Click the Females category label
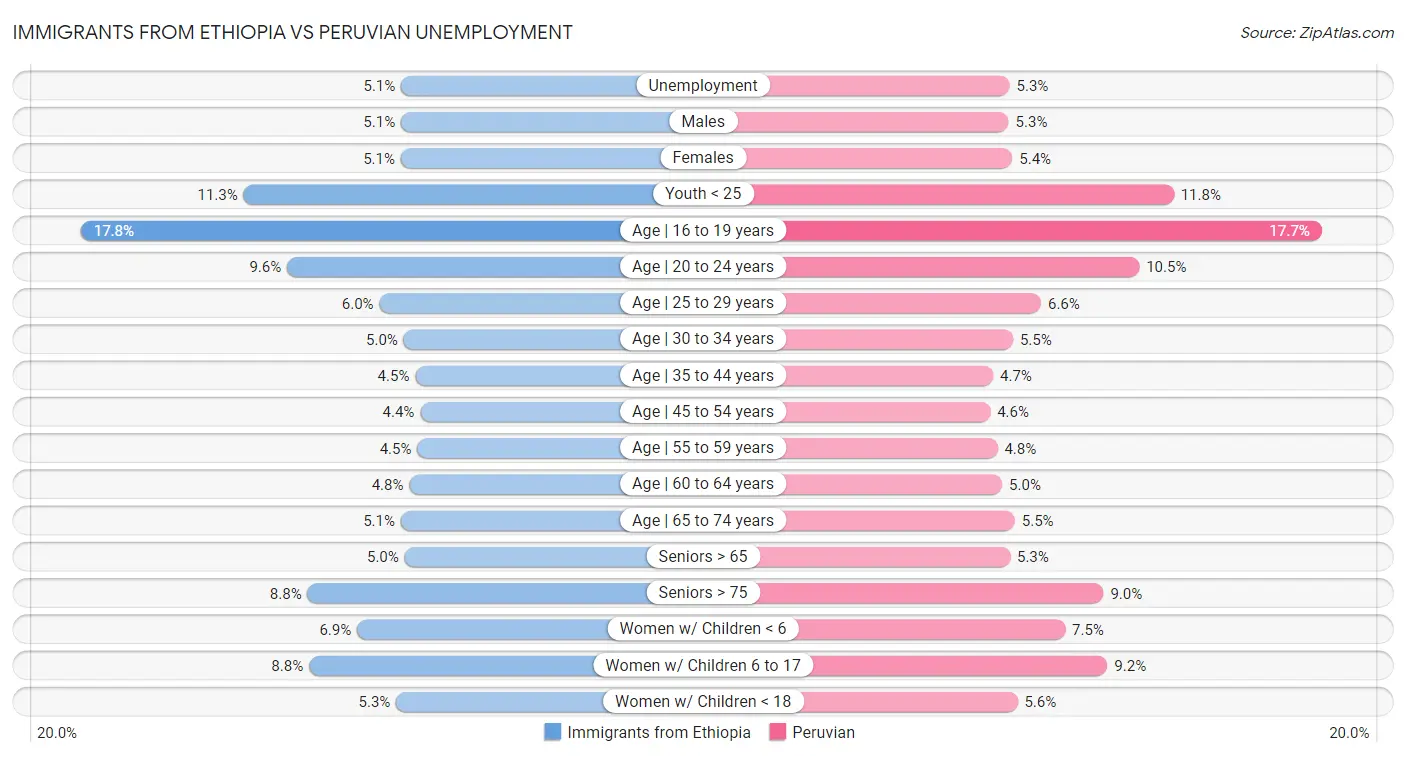This screenshot has width=1406, height=757. point(703,158)
